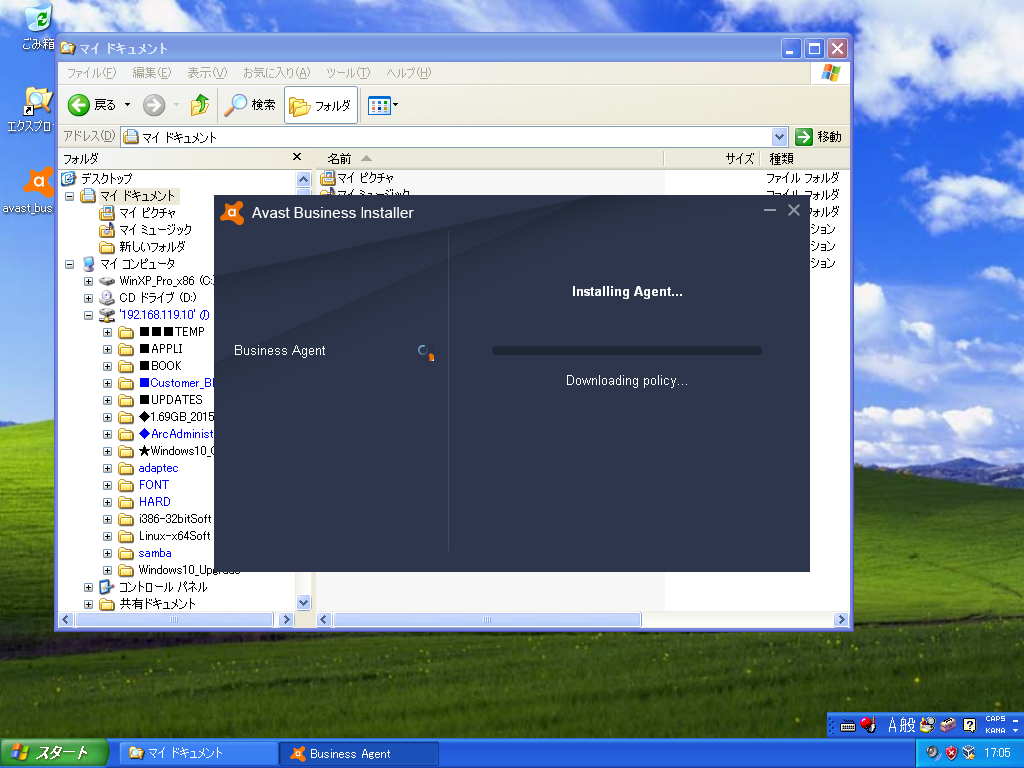Toggle the IME 般 conversion mode button

[908, 725]
